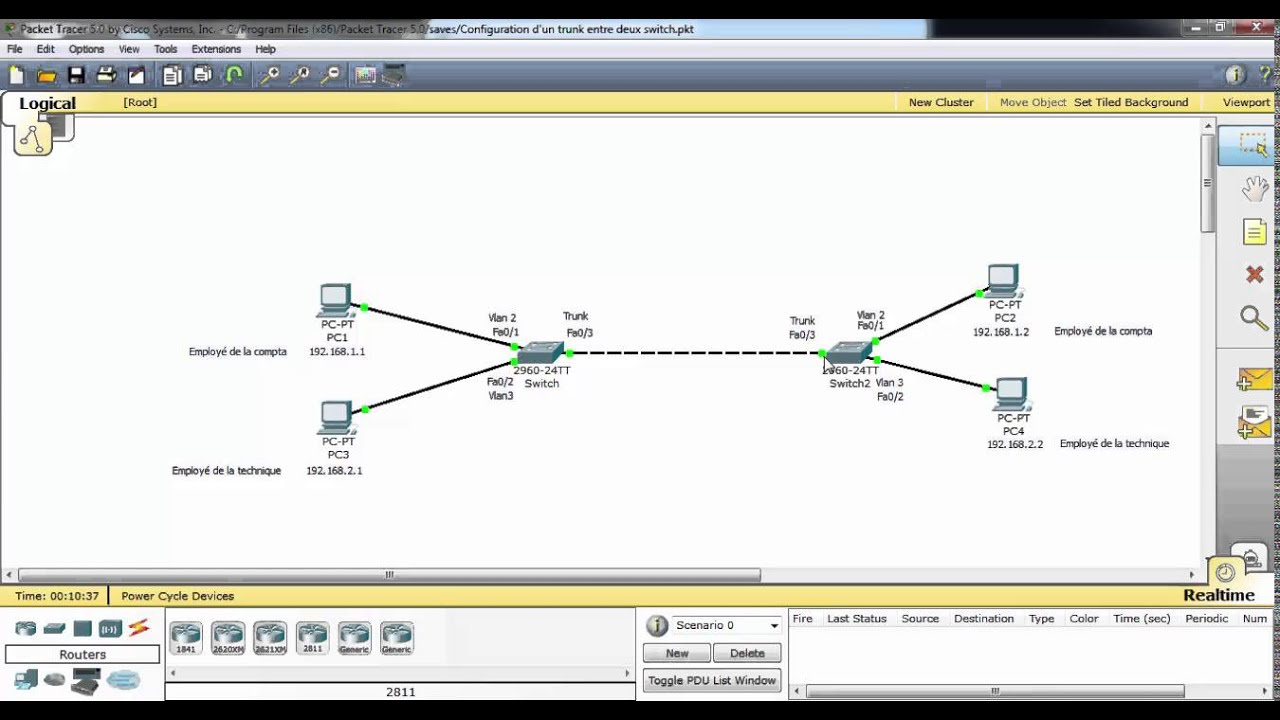1280x720 pixels.
Task: Open the File menu
Action: point(14,49)
